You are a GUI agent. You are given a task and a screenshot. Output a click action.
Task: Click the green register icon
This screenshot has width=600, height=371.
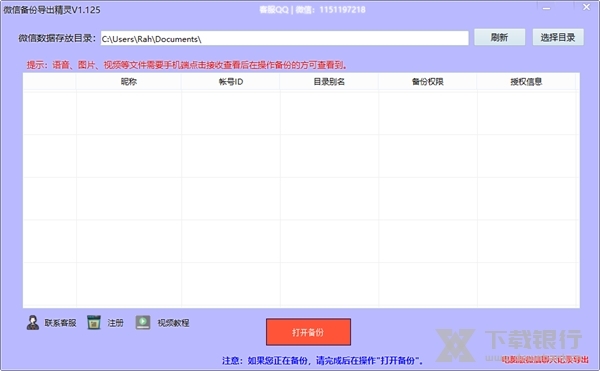click(94, 322)
